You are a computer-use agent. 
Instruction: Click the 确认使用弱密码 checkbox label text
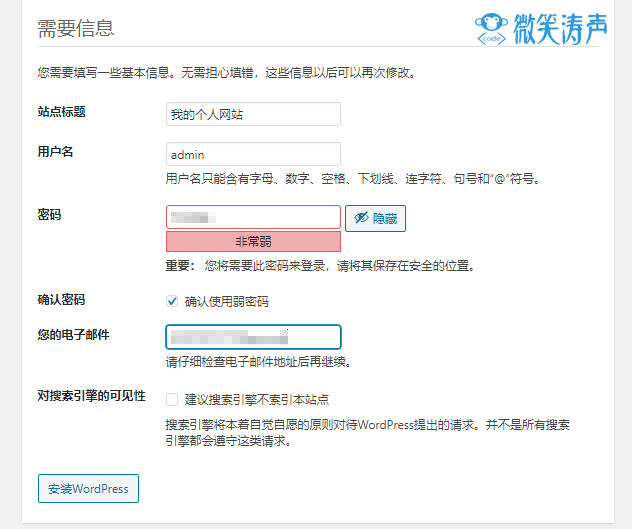point(226,302)
